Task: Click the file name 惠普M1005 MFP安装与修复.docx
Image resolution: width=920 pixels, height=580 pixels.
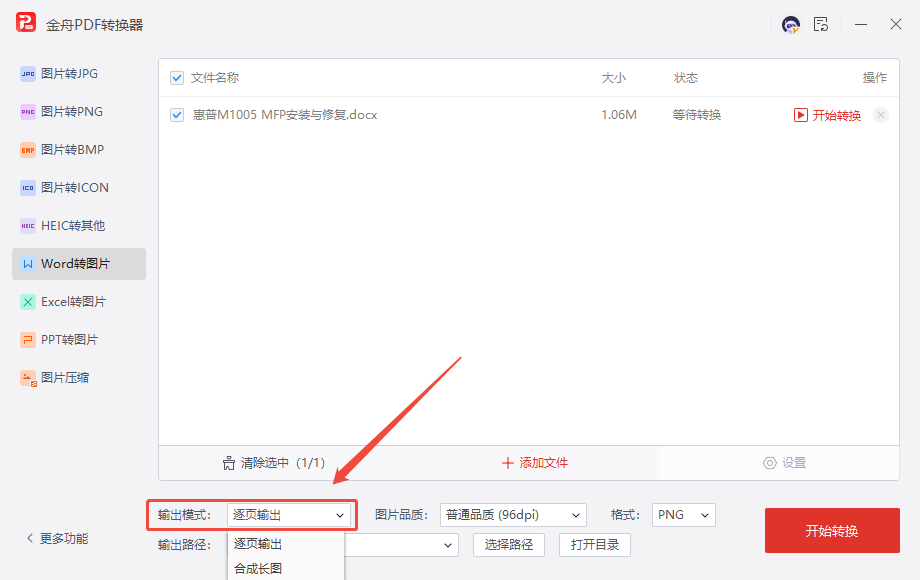Action: coord(285,115)
